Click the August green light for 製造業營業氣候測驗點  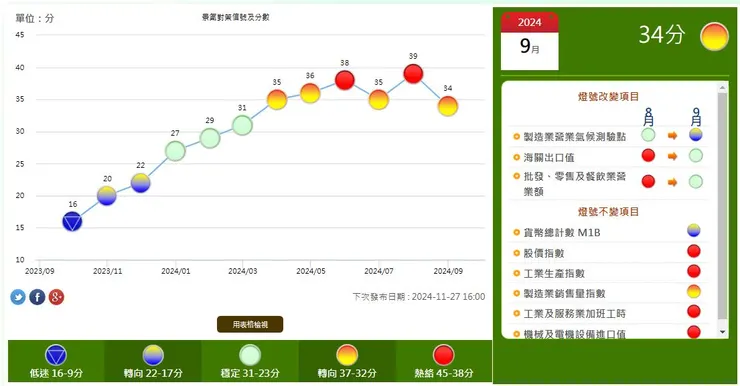(x=648, y=134)
